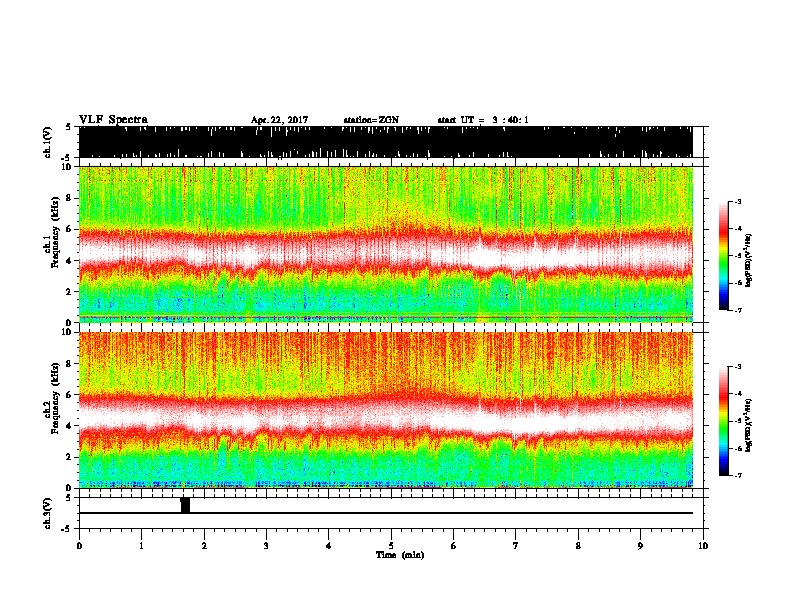Viewport: 792px width, 612px height.
Task: Select the 'ch.3(V)' axis label
Action: click(47, 513)
